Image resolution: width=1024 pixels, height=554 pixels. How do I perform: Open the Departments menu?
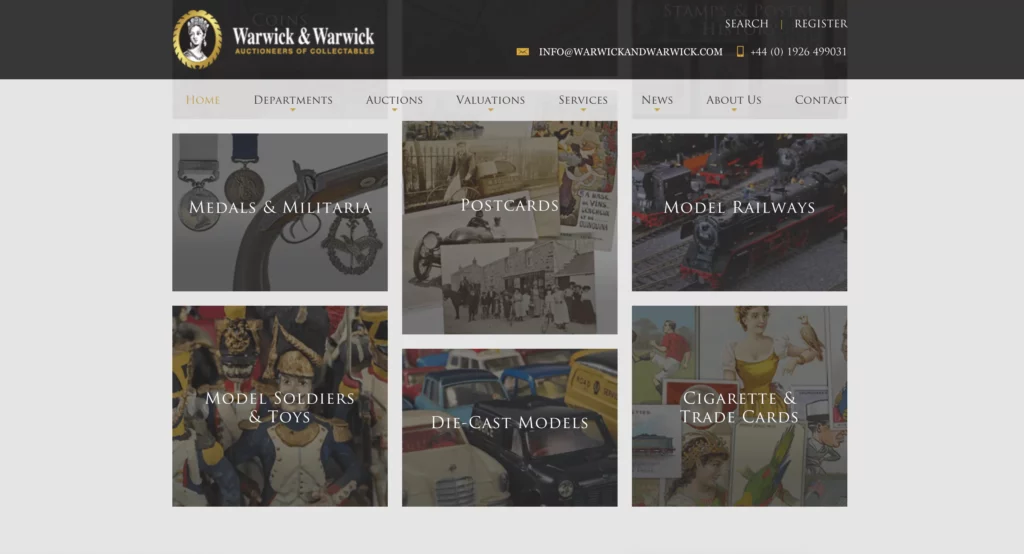[x=293, y=100]
